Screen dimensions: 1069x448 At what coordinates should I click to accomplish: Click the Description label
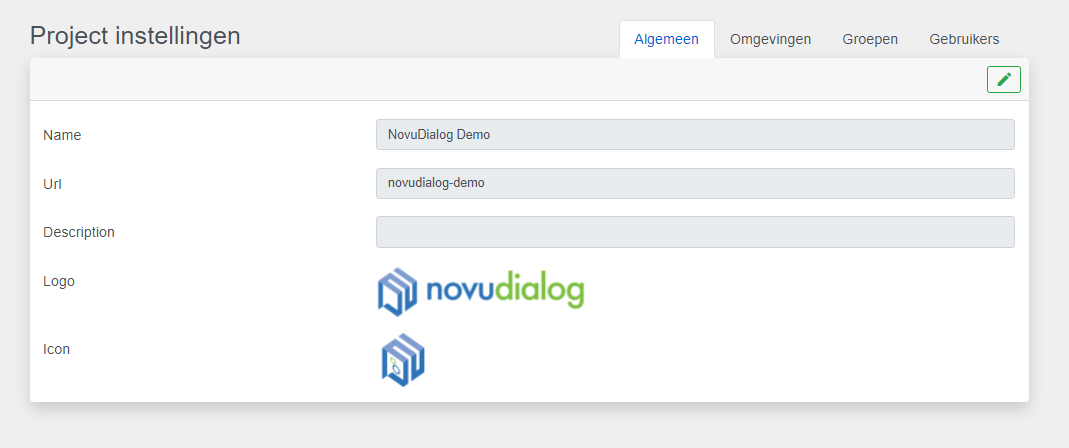point(78,233)
